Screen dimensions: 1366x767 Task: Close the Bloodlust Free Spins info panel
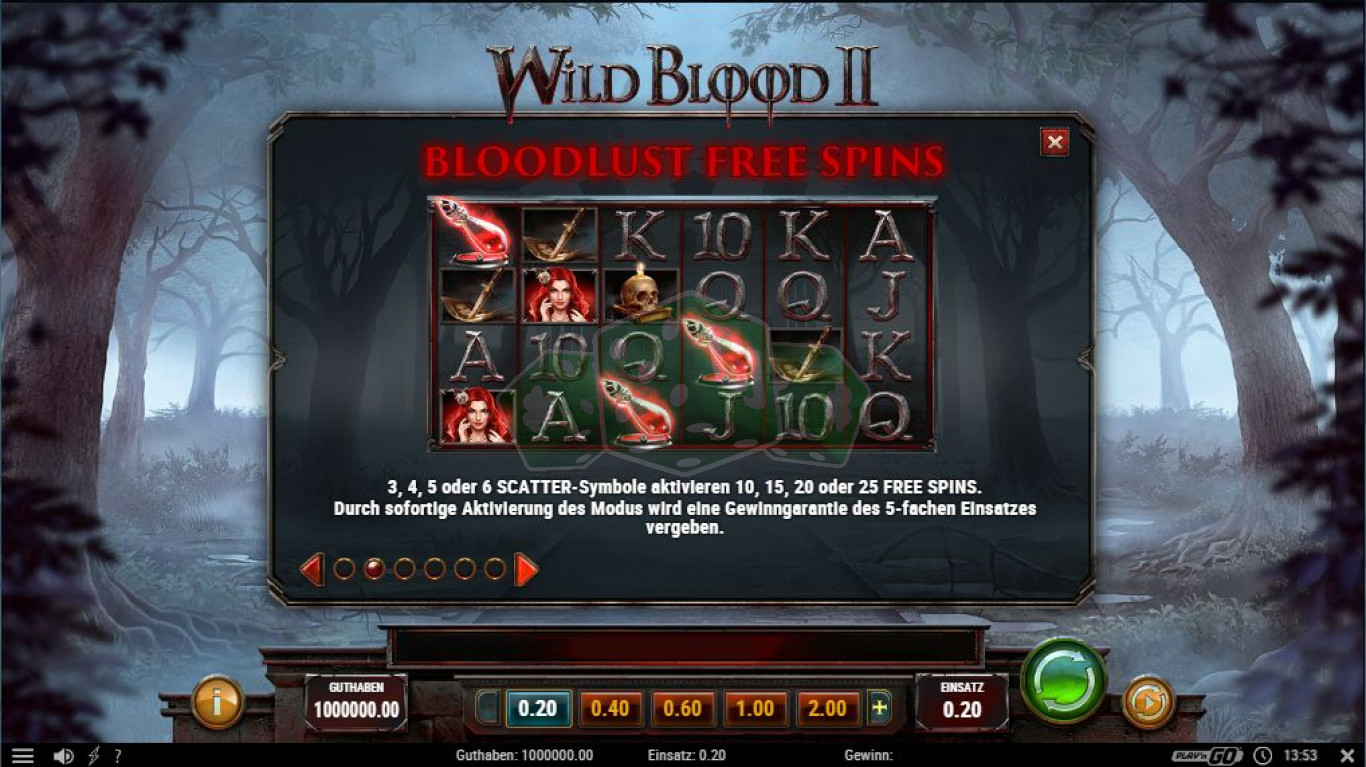click(1055, 142)
